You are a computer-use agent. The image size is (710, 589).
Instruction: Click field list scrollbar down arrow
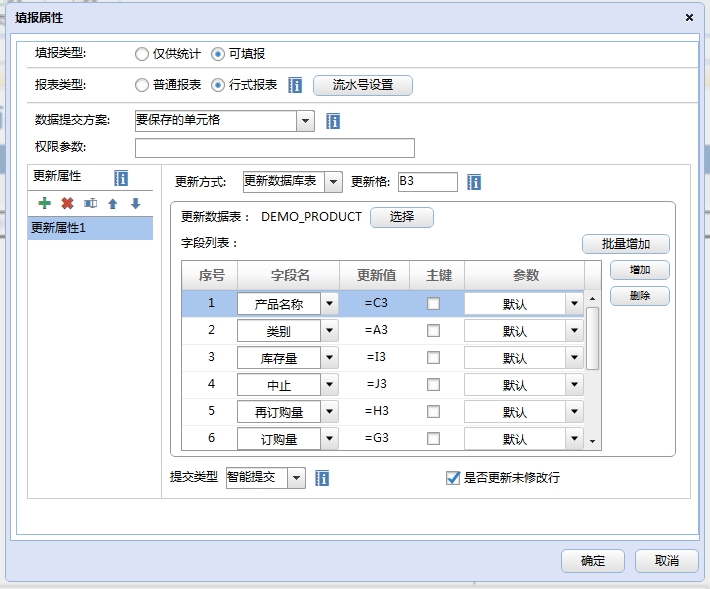pyautogui.click(x=592, y=441)
